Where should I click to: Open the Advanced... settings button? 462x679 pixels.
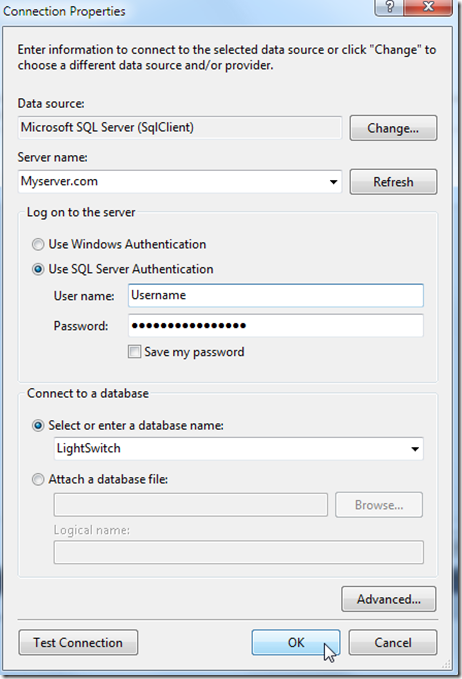pos(388,599)
